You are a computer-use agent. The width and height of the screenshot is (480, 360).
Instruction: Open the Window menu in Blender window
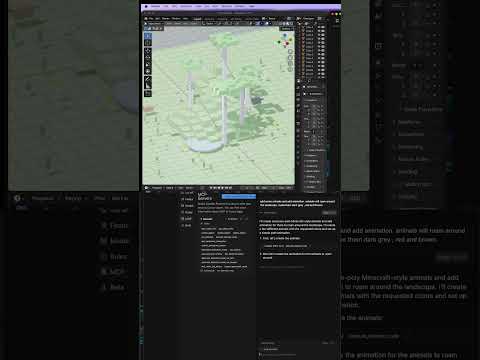pos(176,19)
